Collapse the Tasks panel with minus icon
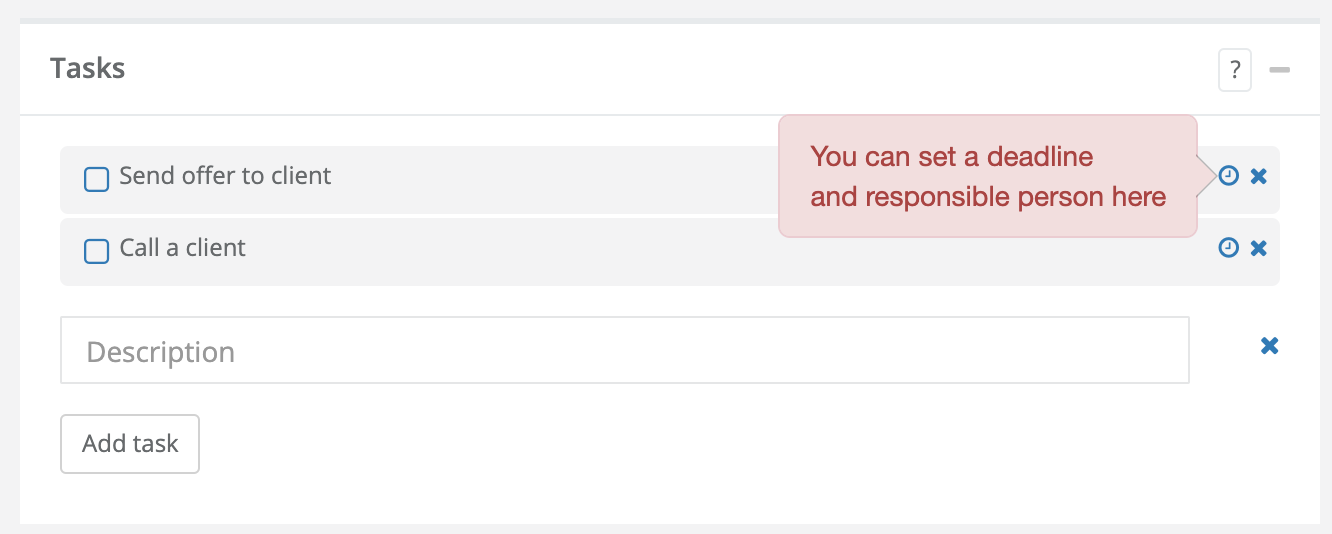This screenshot has height=534, width=1332. pos(1279,70)
